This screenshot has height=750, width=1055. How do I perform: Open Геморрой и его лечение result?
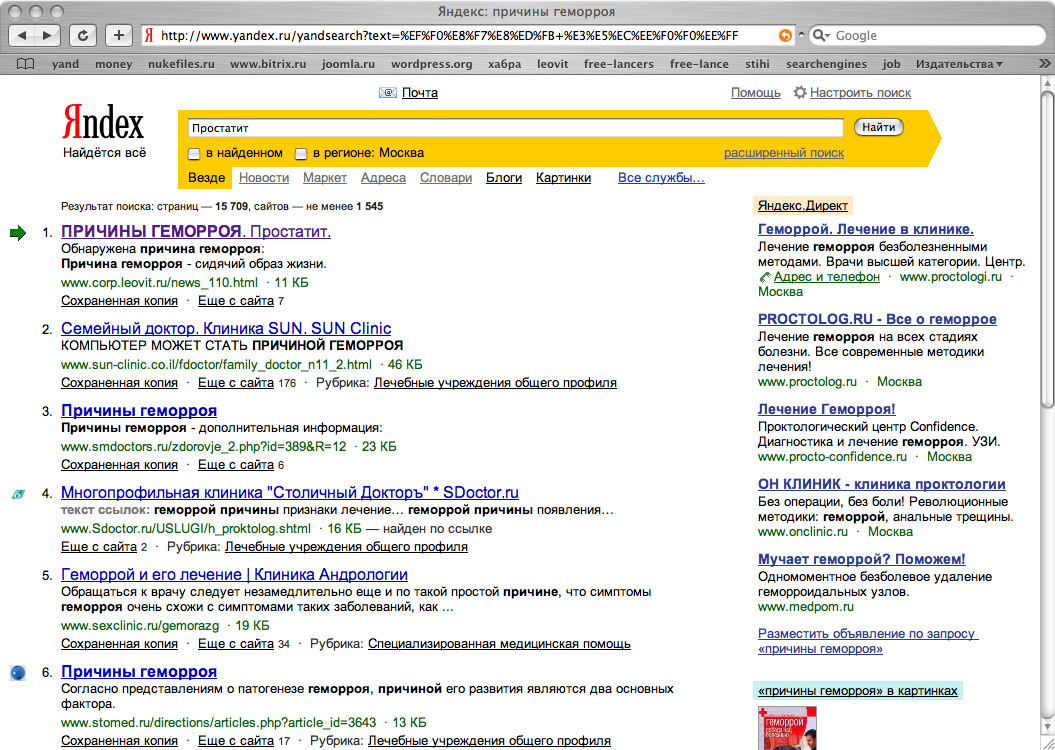(x=234, y=574)
